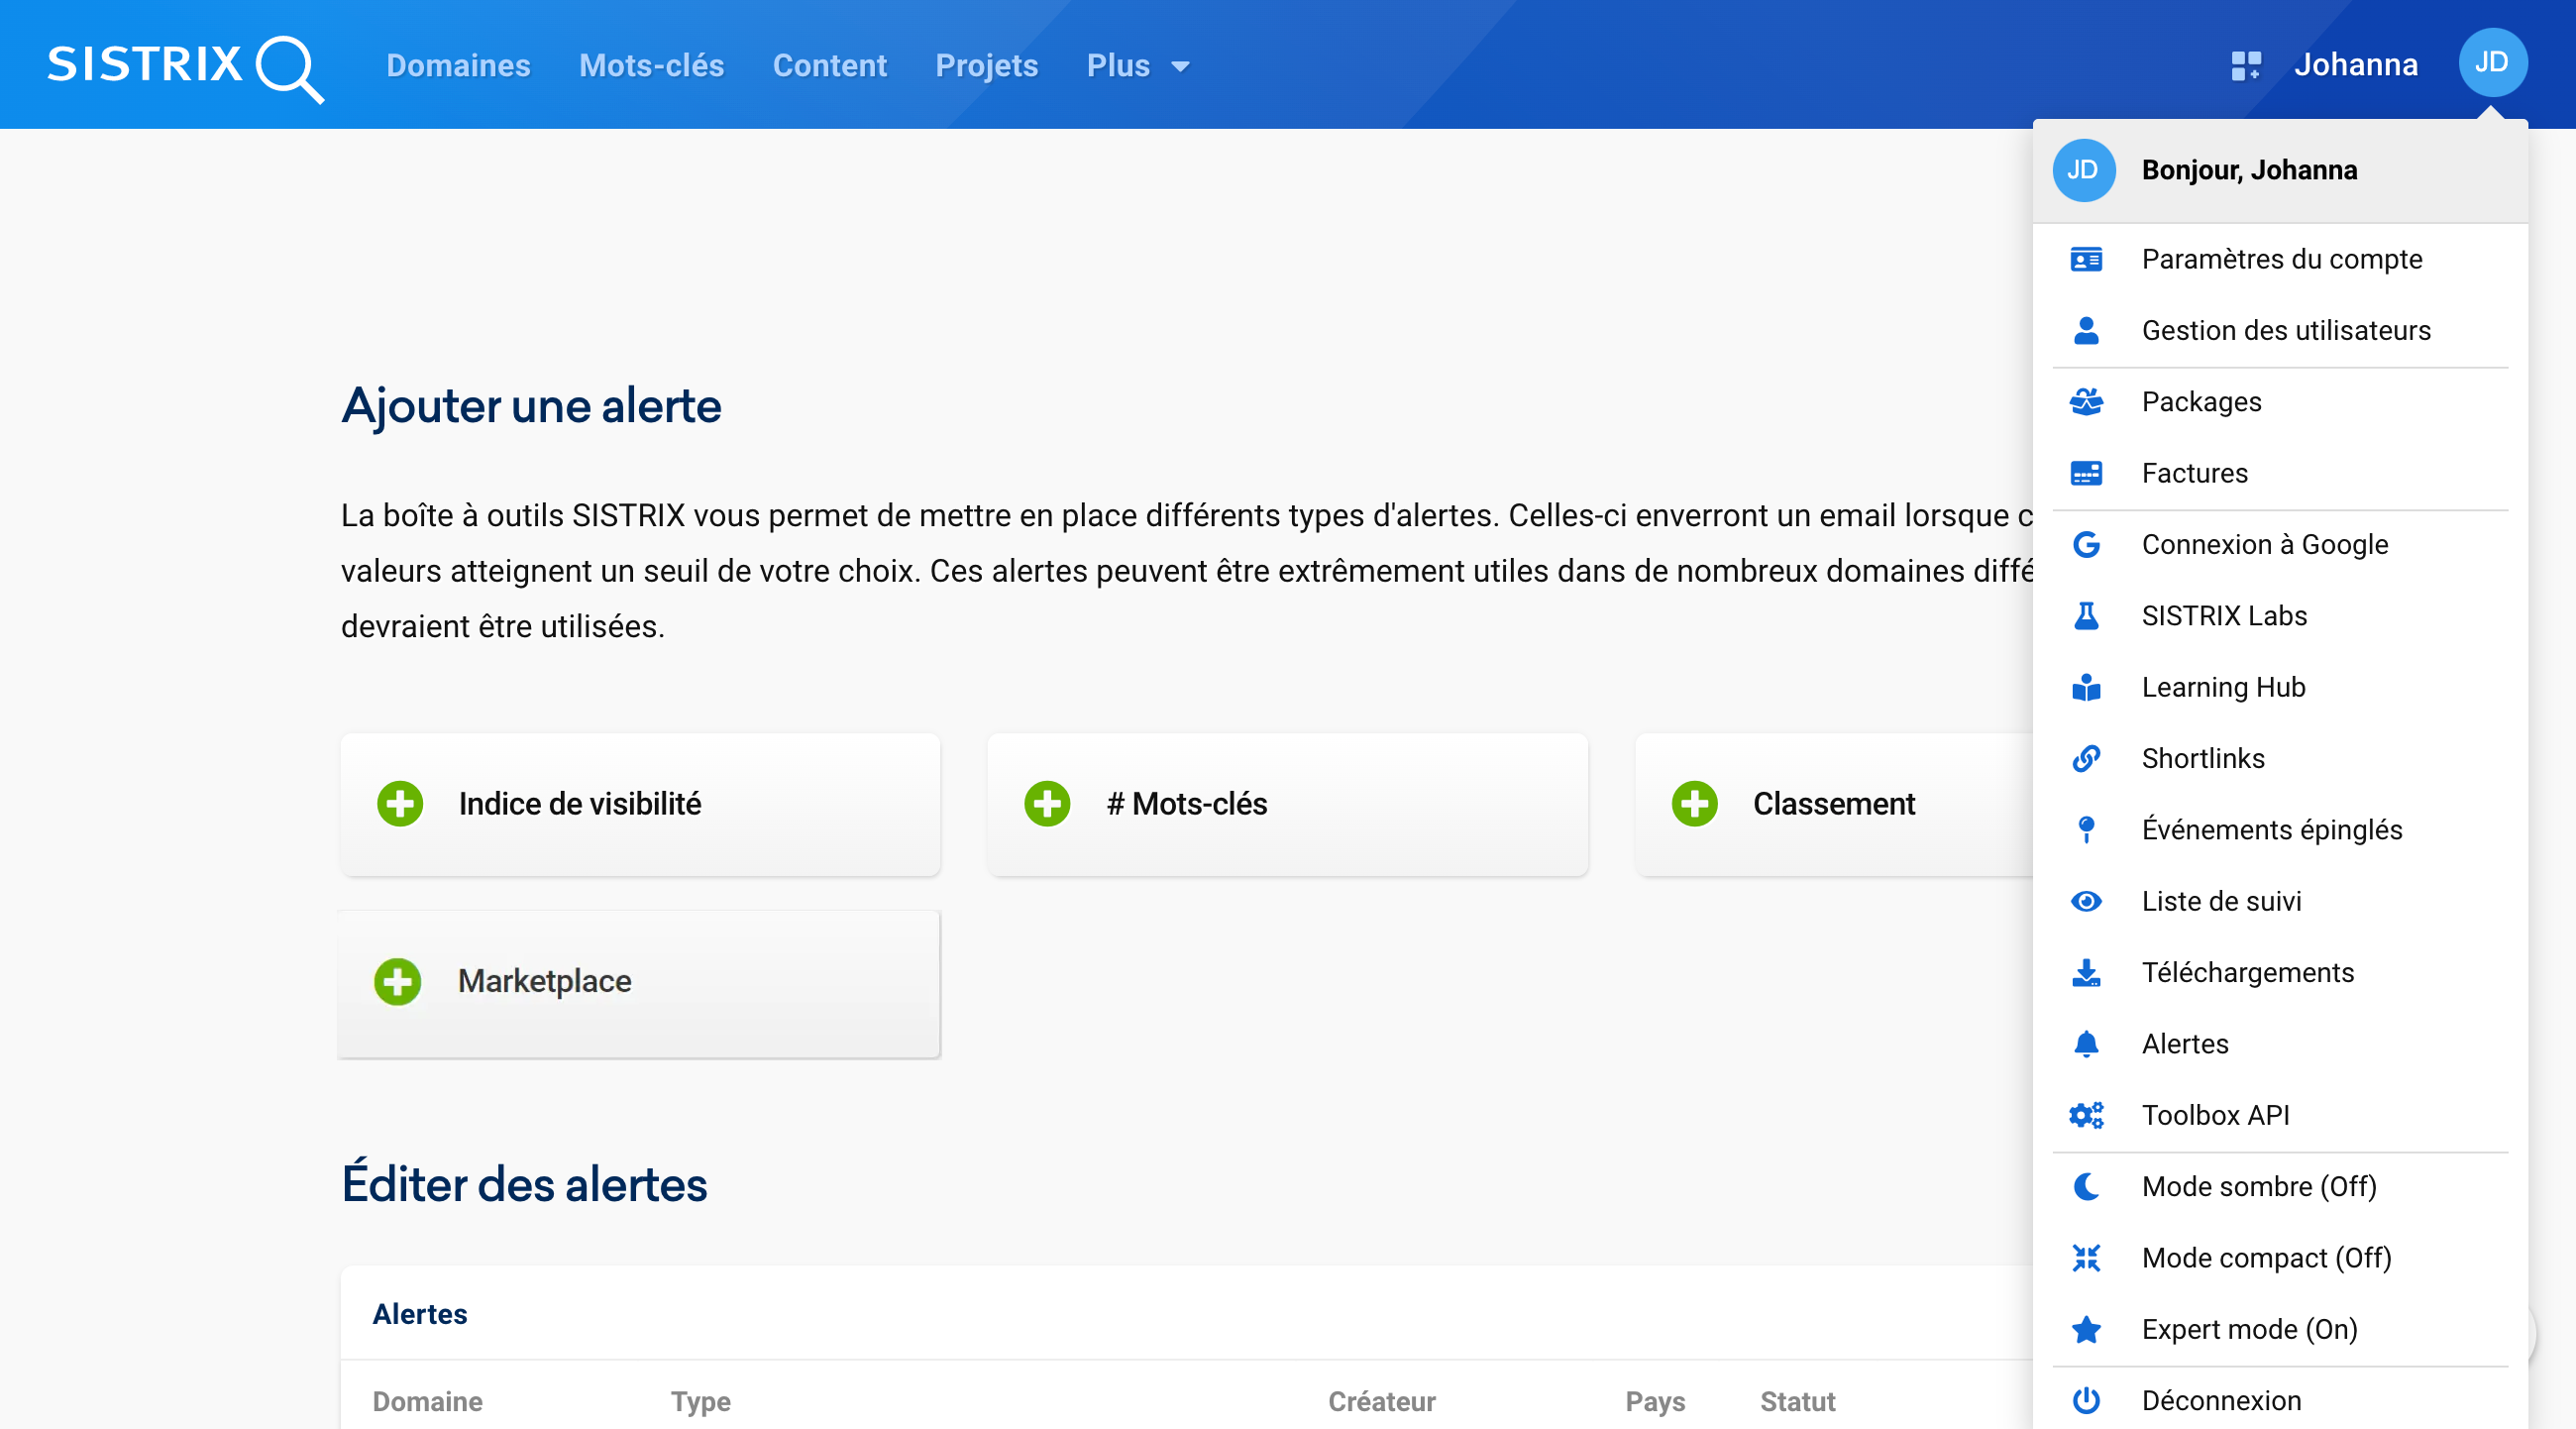The width and height of the screenshot is (2576, 1429).
Task: Click the green plus on Indice de visibilité
Action: pyautogui.click(x=400, y=804)
